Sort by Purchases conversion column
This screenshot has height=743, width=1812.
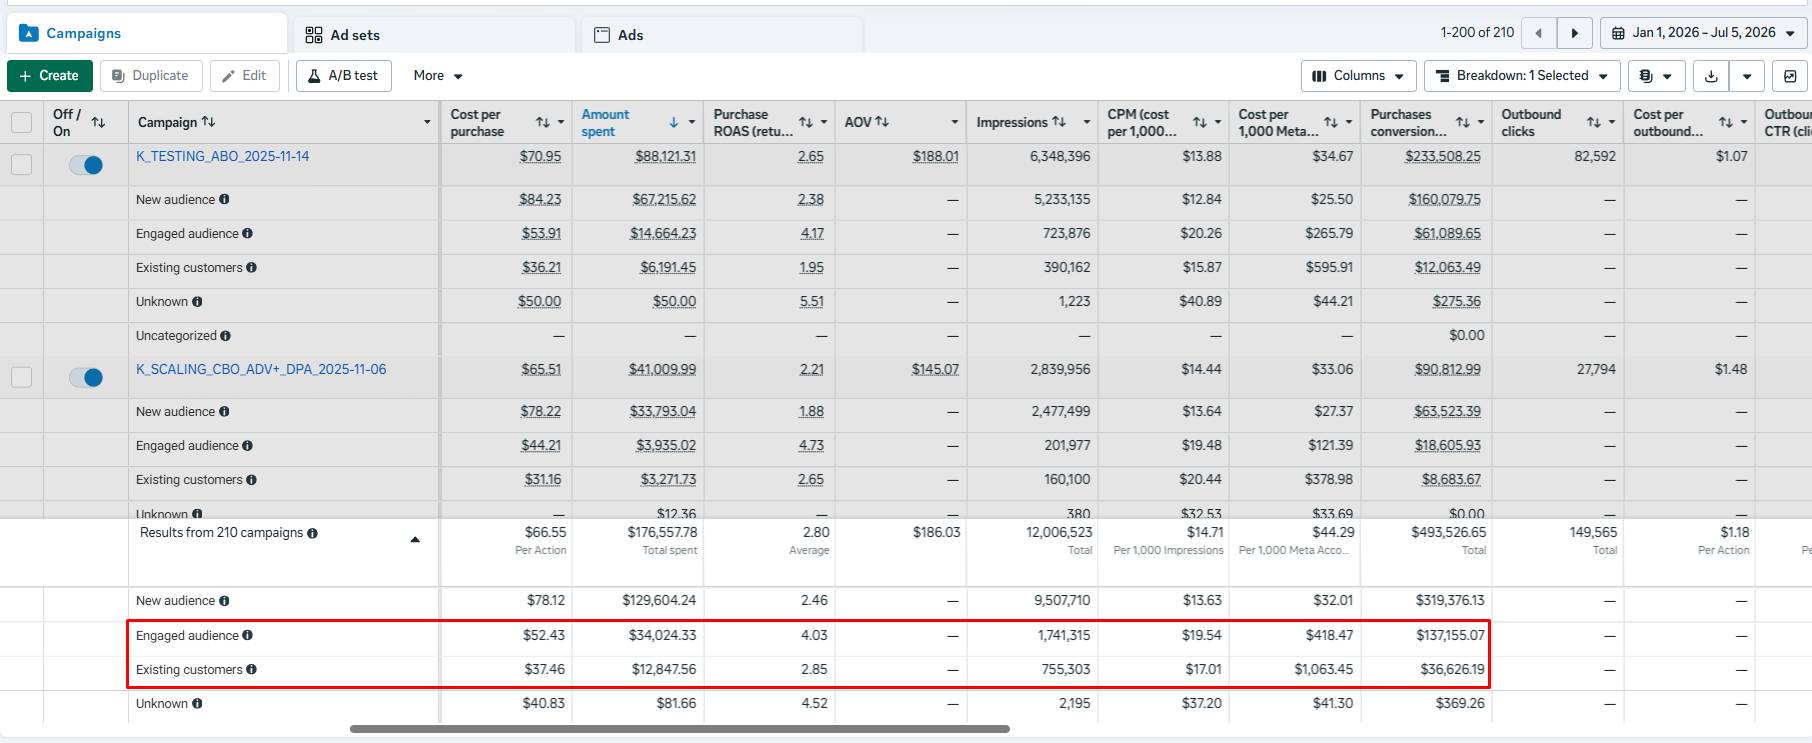(x=1463, y=122)
